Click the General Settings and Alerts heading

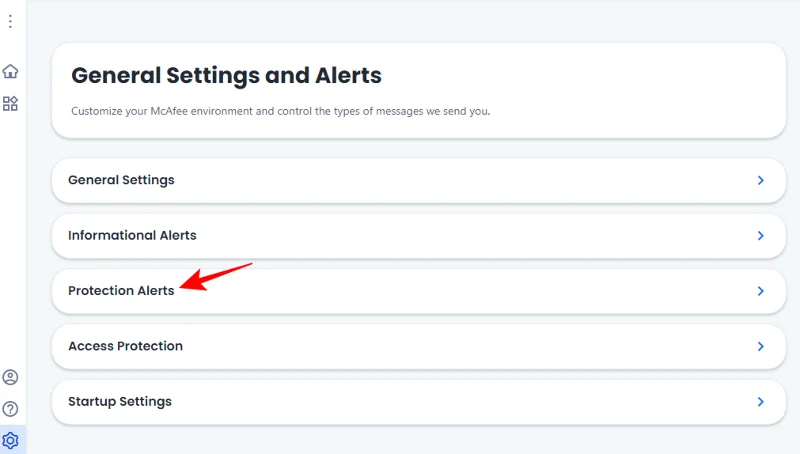click(227, 75)
